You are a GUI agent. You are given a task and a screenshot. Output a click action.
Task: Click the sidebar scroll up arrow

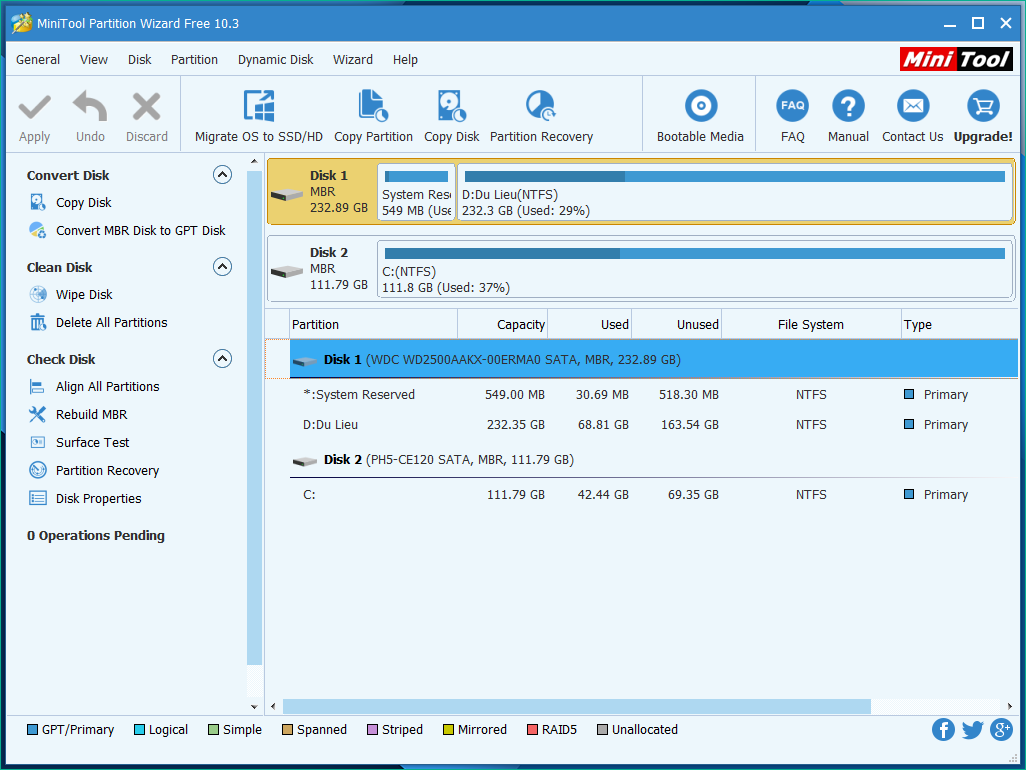255,161
